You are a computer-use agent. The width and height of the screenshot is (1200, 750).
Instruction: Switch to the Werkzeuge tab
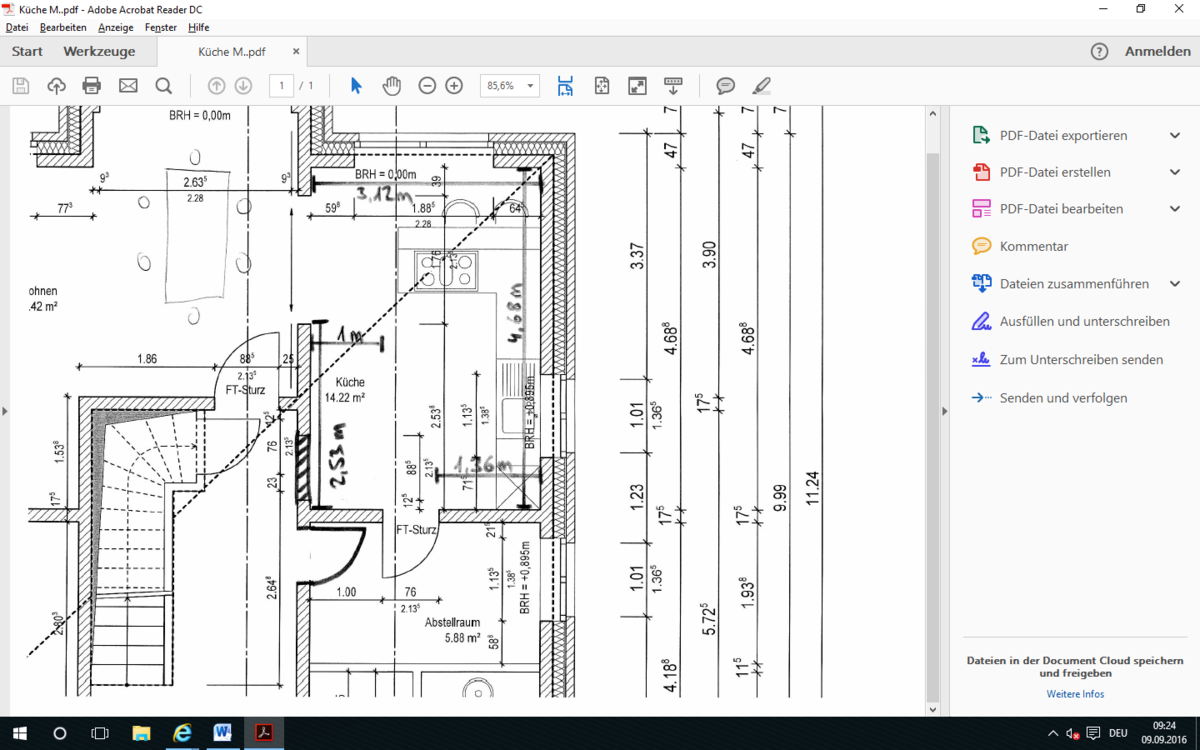pyautogui.click(x=99, y=52)
